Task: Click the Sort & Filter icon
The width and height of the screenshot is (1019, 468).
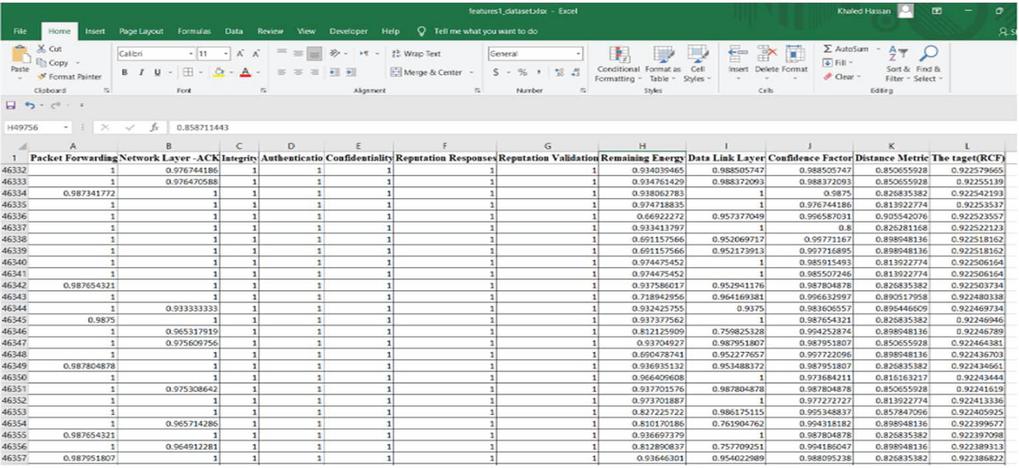Action: (896, 60)
